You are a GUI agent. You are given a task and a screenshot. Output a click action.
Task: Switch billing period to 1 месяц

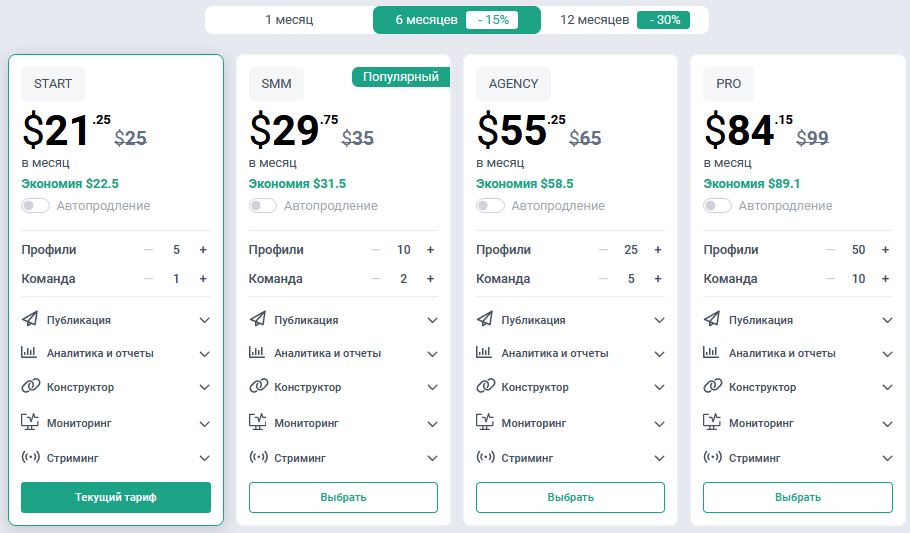click(289, 20)
